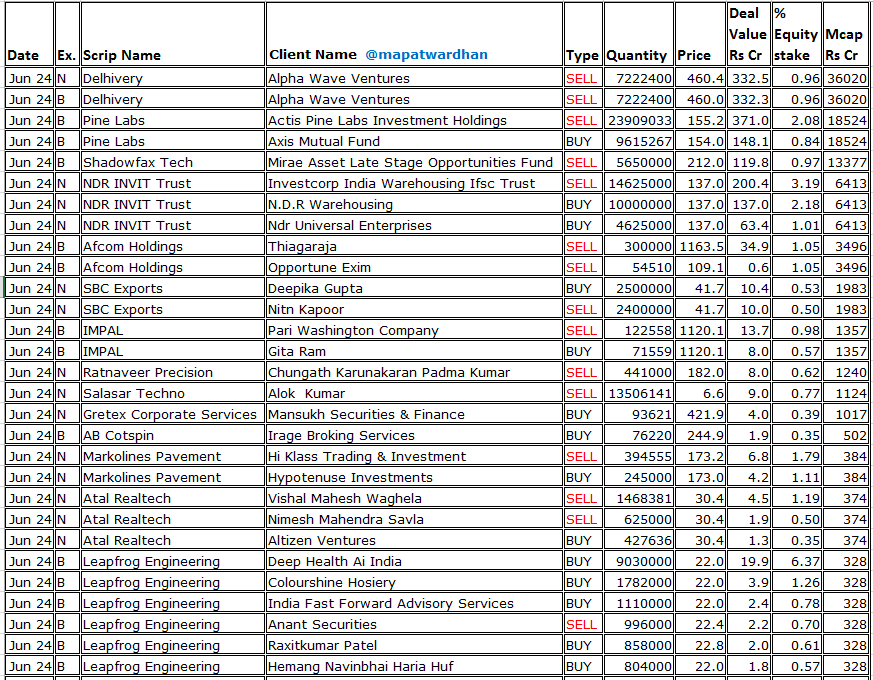Image resolution: width=873 pixels, height=680 pixels.
Task: Click quantity 1468381 in Vishal Mahesh Waghela row
Action: tap(639, 498)
